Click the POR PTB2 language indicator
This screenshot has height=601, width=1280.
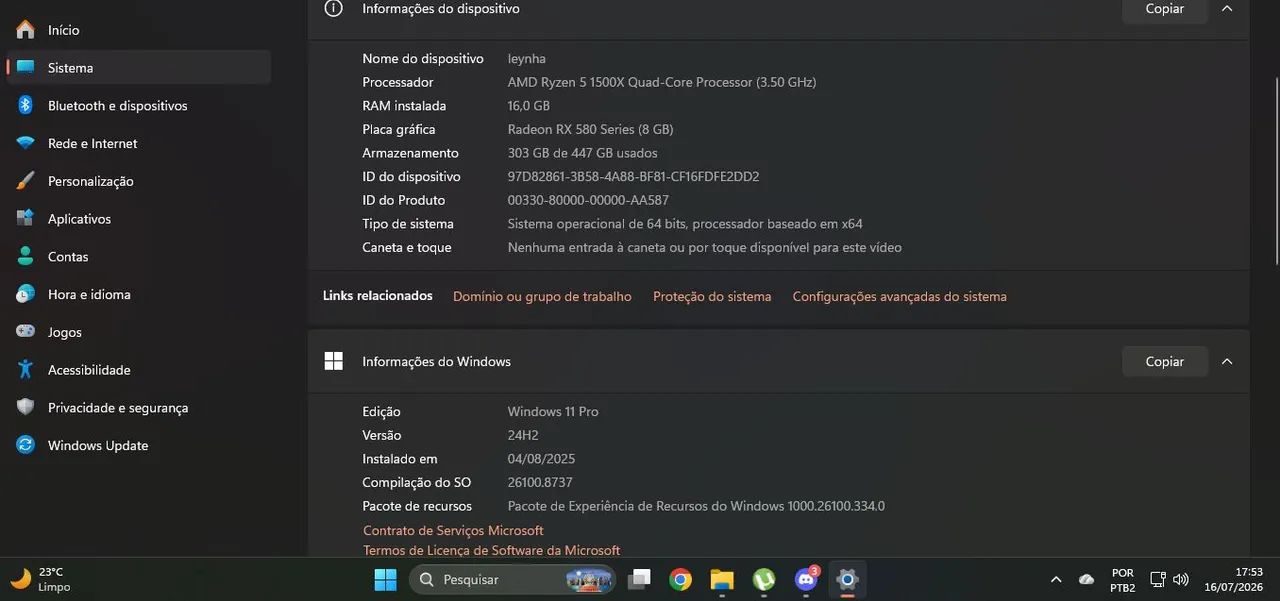click(1122, 580)
